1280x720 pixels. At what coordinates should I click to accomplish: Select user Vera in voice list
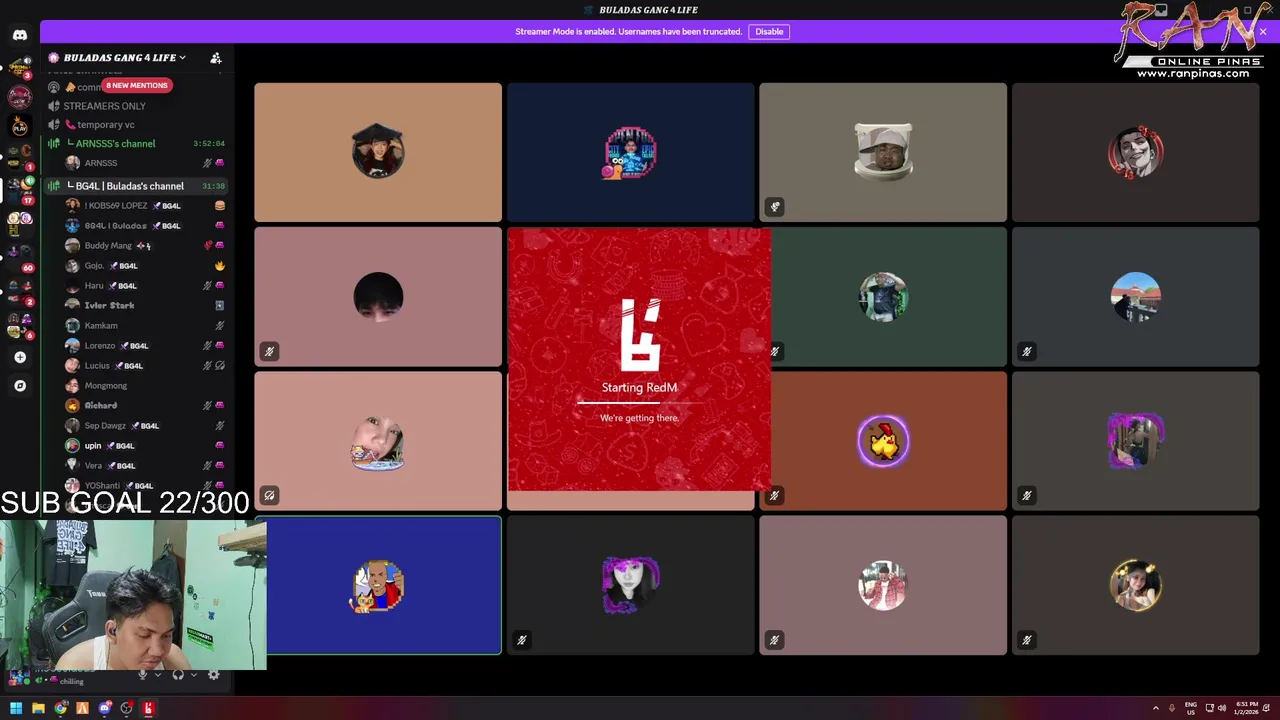point(145,466)
